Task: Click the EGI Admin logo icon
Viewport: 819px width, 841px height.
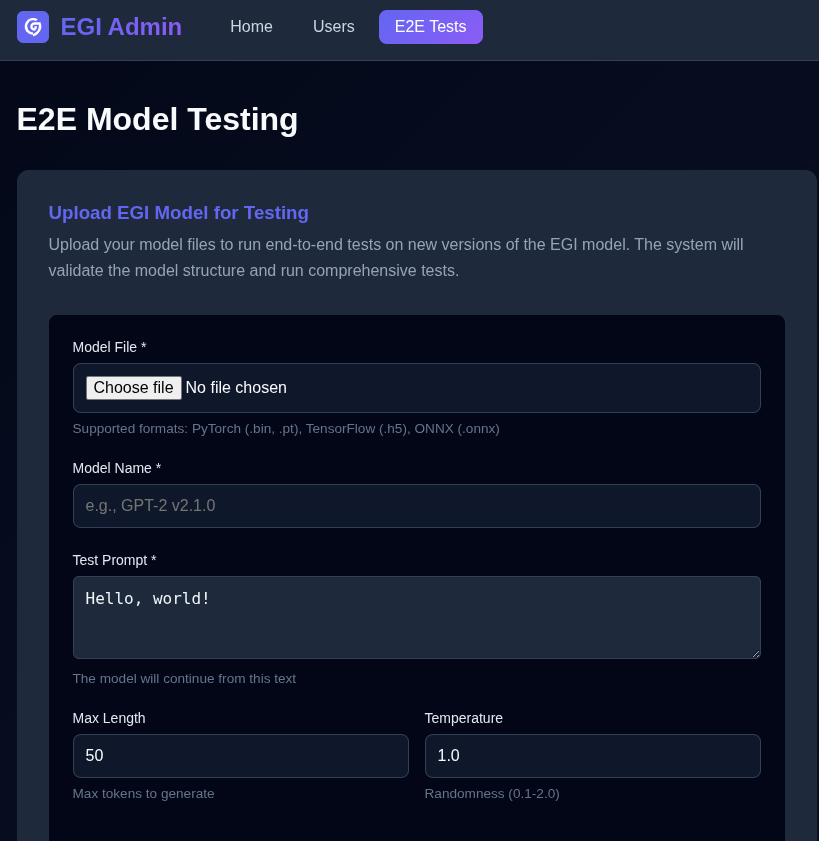Action: [x=33, y=27]
